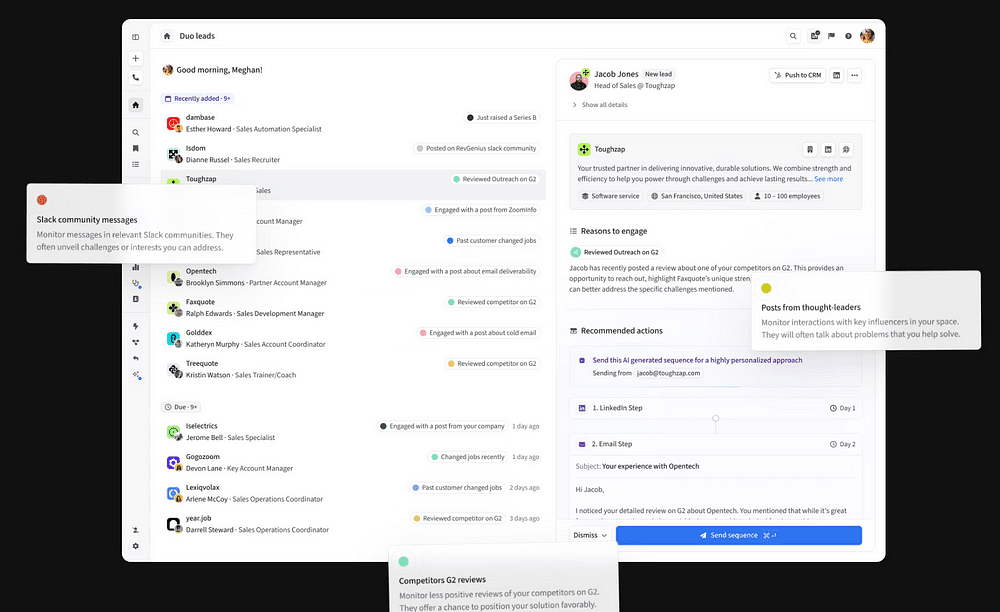Click the lightning bolt sidebar icon
Image resolution: width=1000 pixels, height=612 pixels.
click(135, 326)
